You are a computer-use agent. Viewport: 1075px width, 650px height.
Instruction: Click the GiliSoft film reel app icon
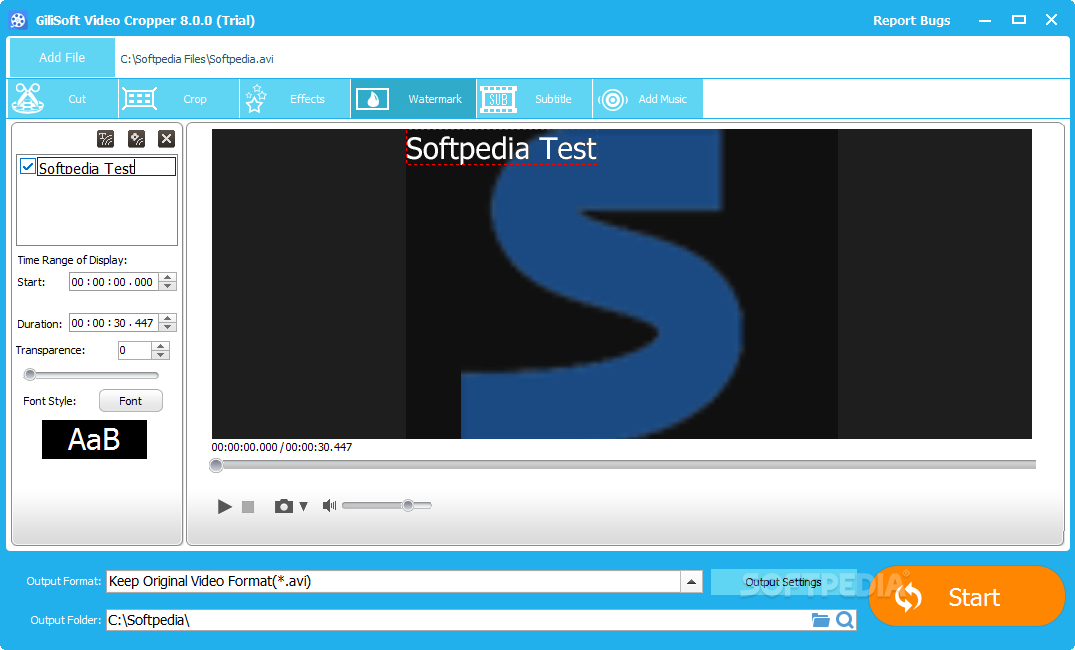19,21
